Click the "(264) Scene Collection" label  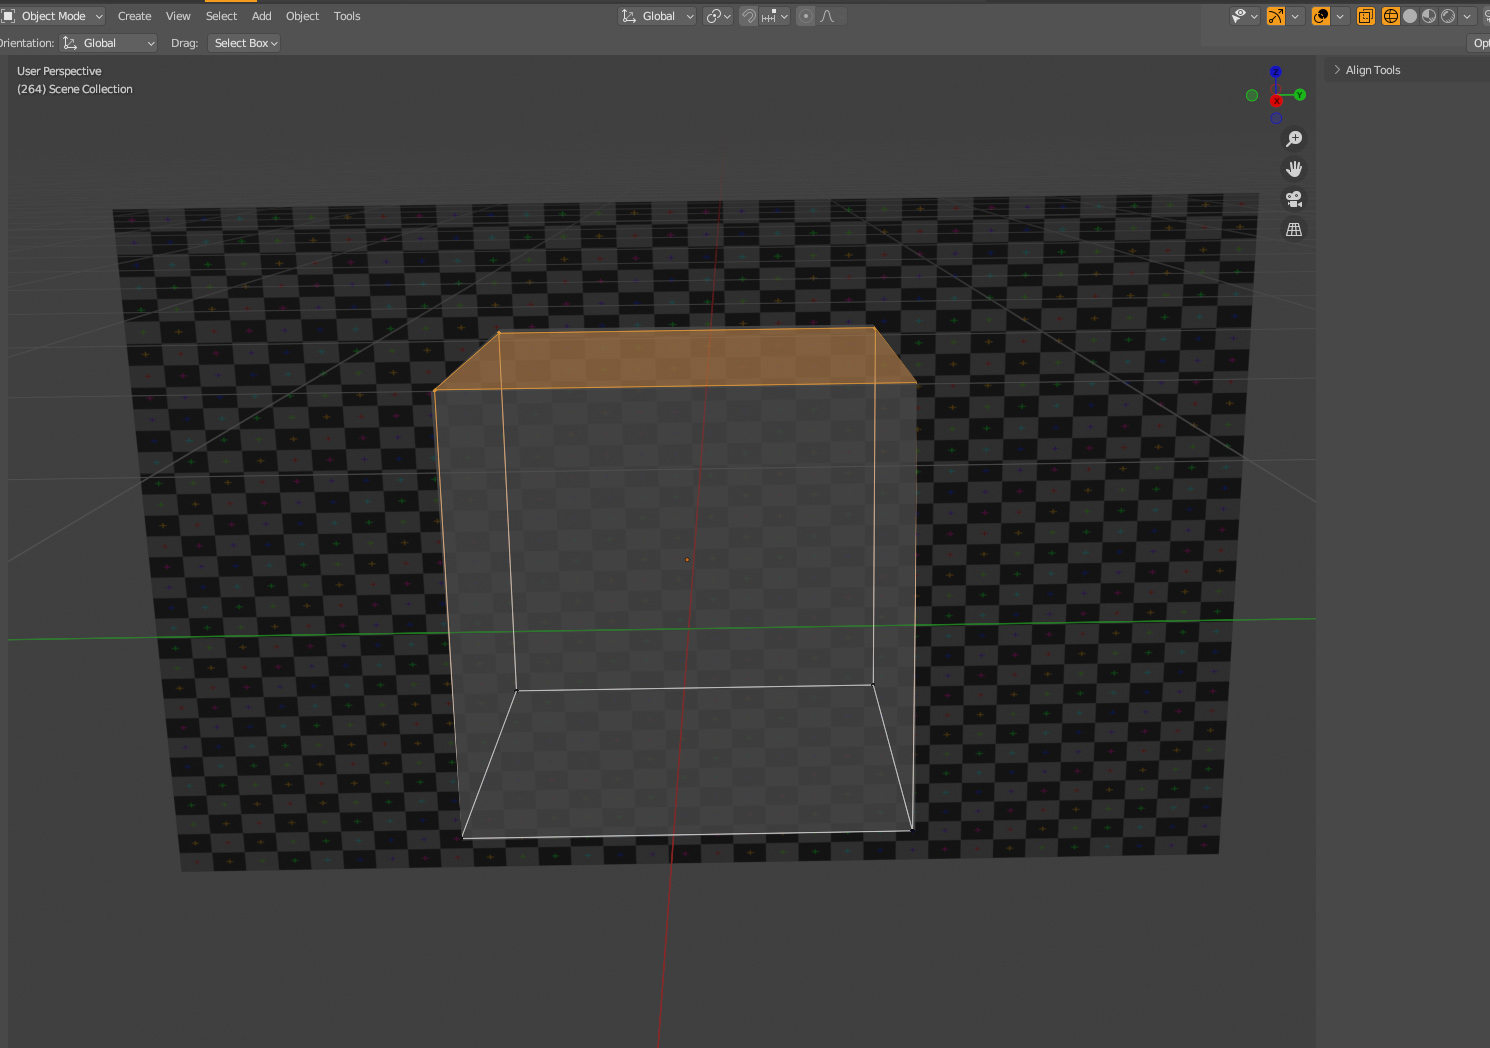(75, 89)
